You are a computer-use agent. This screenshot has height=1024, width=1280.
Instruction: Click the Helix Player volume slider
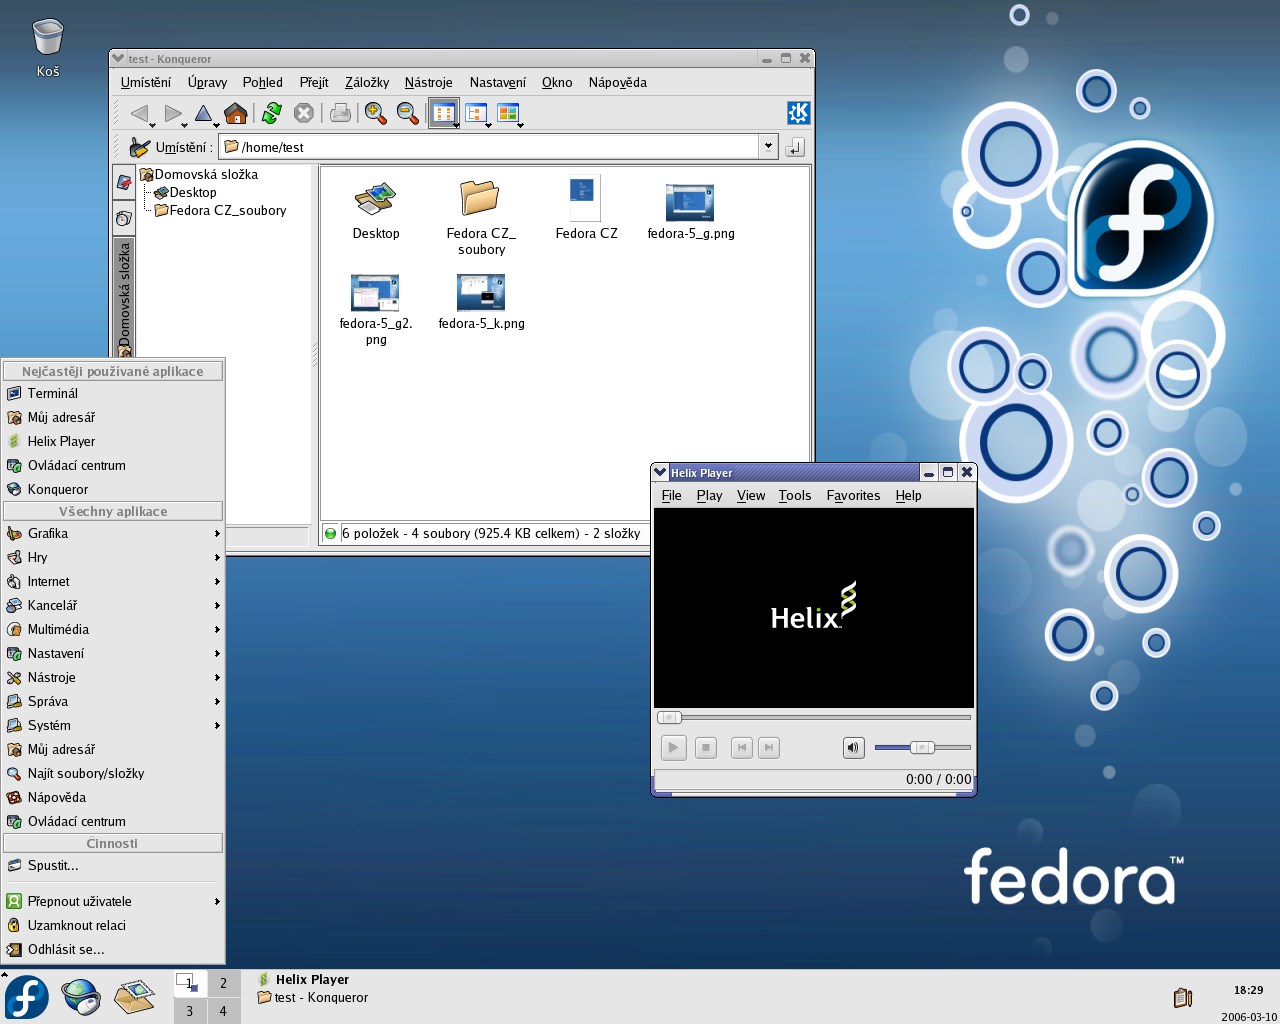(922, 747)
